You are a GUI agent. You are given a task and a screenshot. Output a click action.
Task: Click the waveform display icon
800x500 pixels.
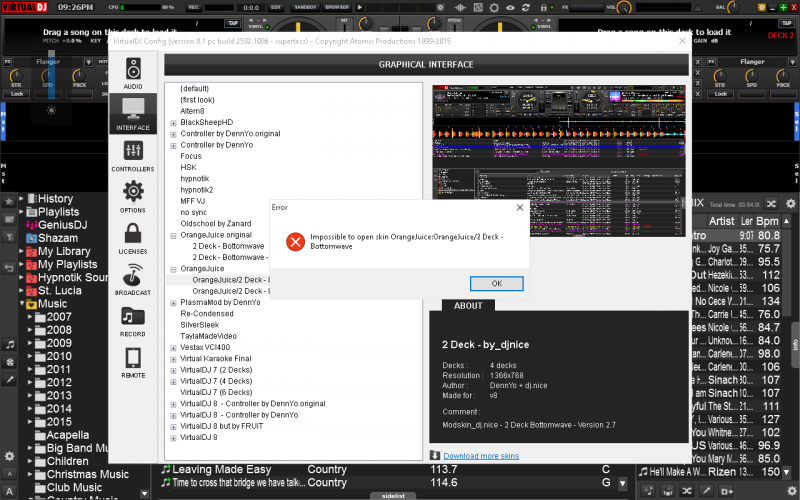[x=460, y=8]
